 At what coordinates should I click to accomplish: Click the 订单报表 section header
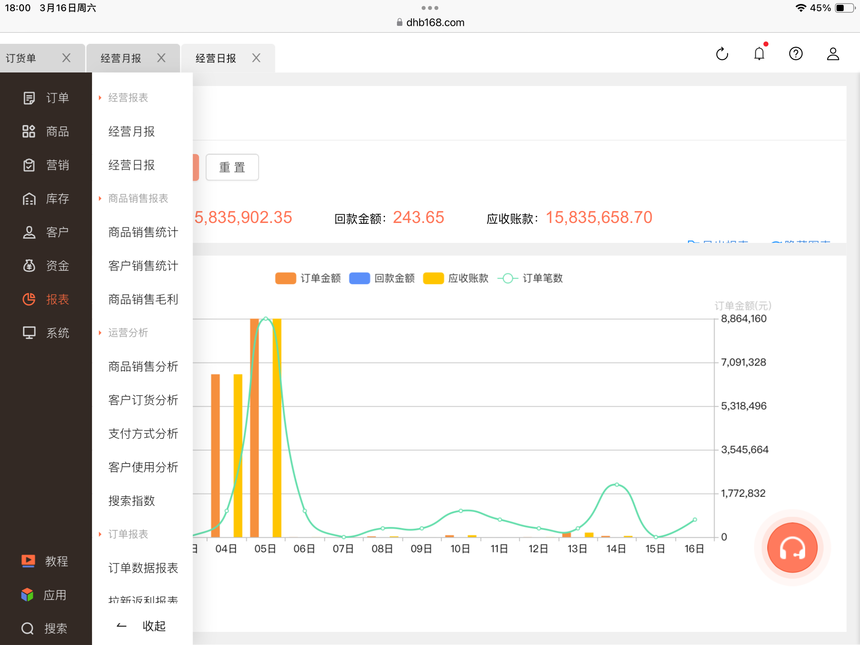pos(128,534)
